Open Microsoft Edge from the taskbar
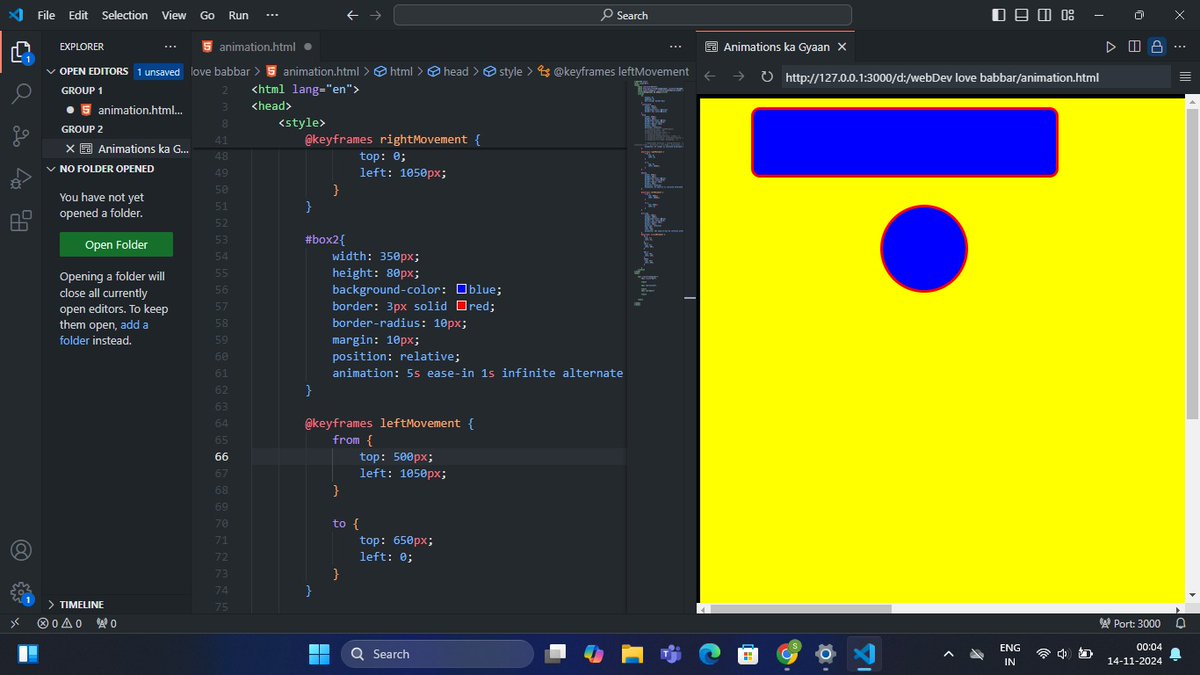The height and width of the screenshot is (675, 1200). pyautogui.click(x=709, y=654)
